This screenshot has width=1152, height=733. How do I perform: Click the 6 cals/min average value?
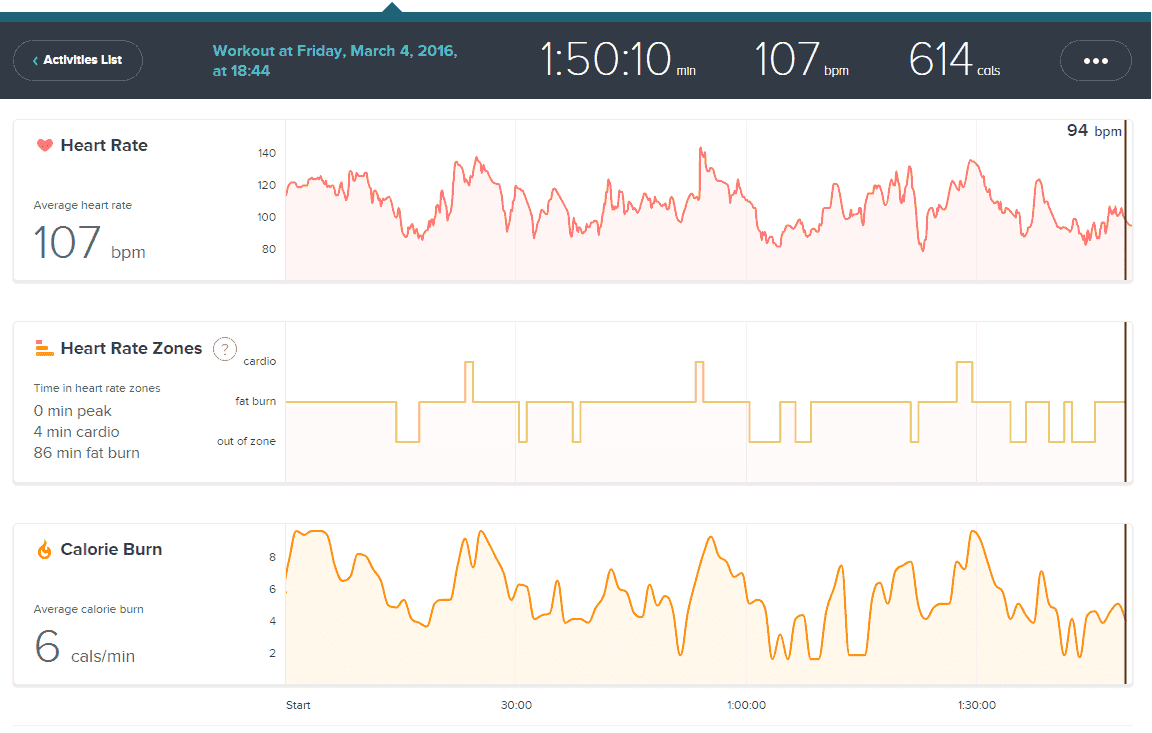(85, 649)
